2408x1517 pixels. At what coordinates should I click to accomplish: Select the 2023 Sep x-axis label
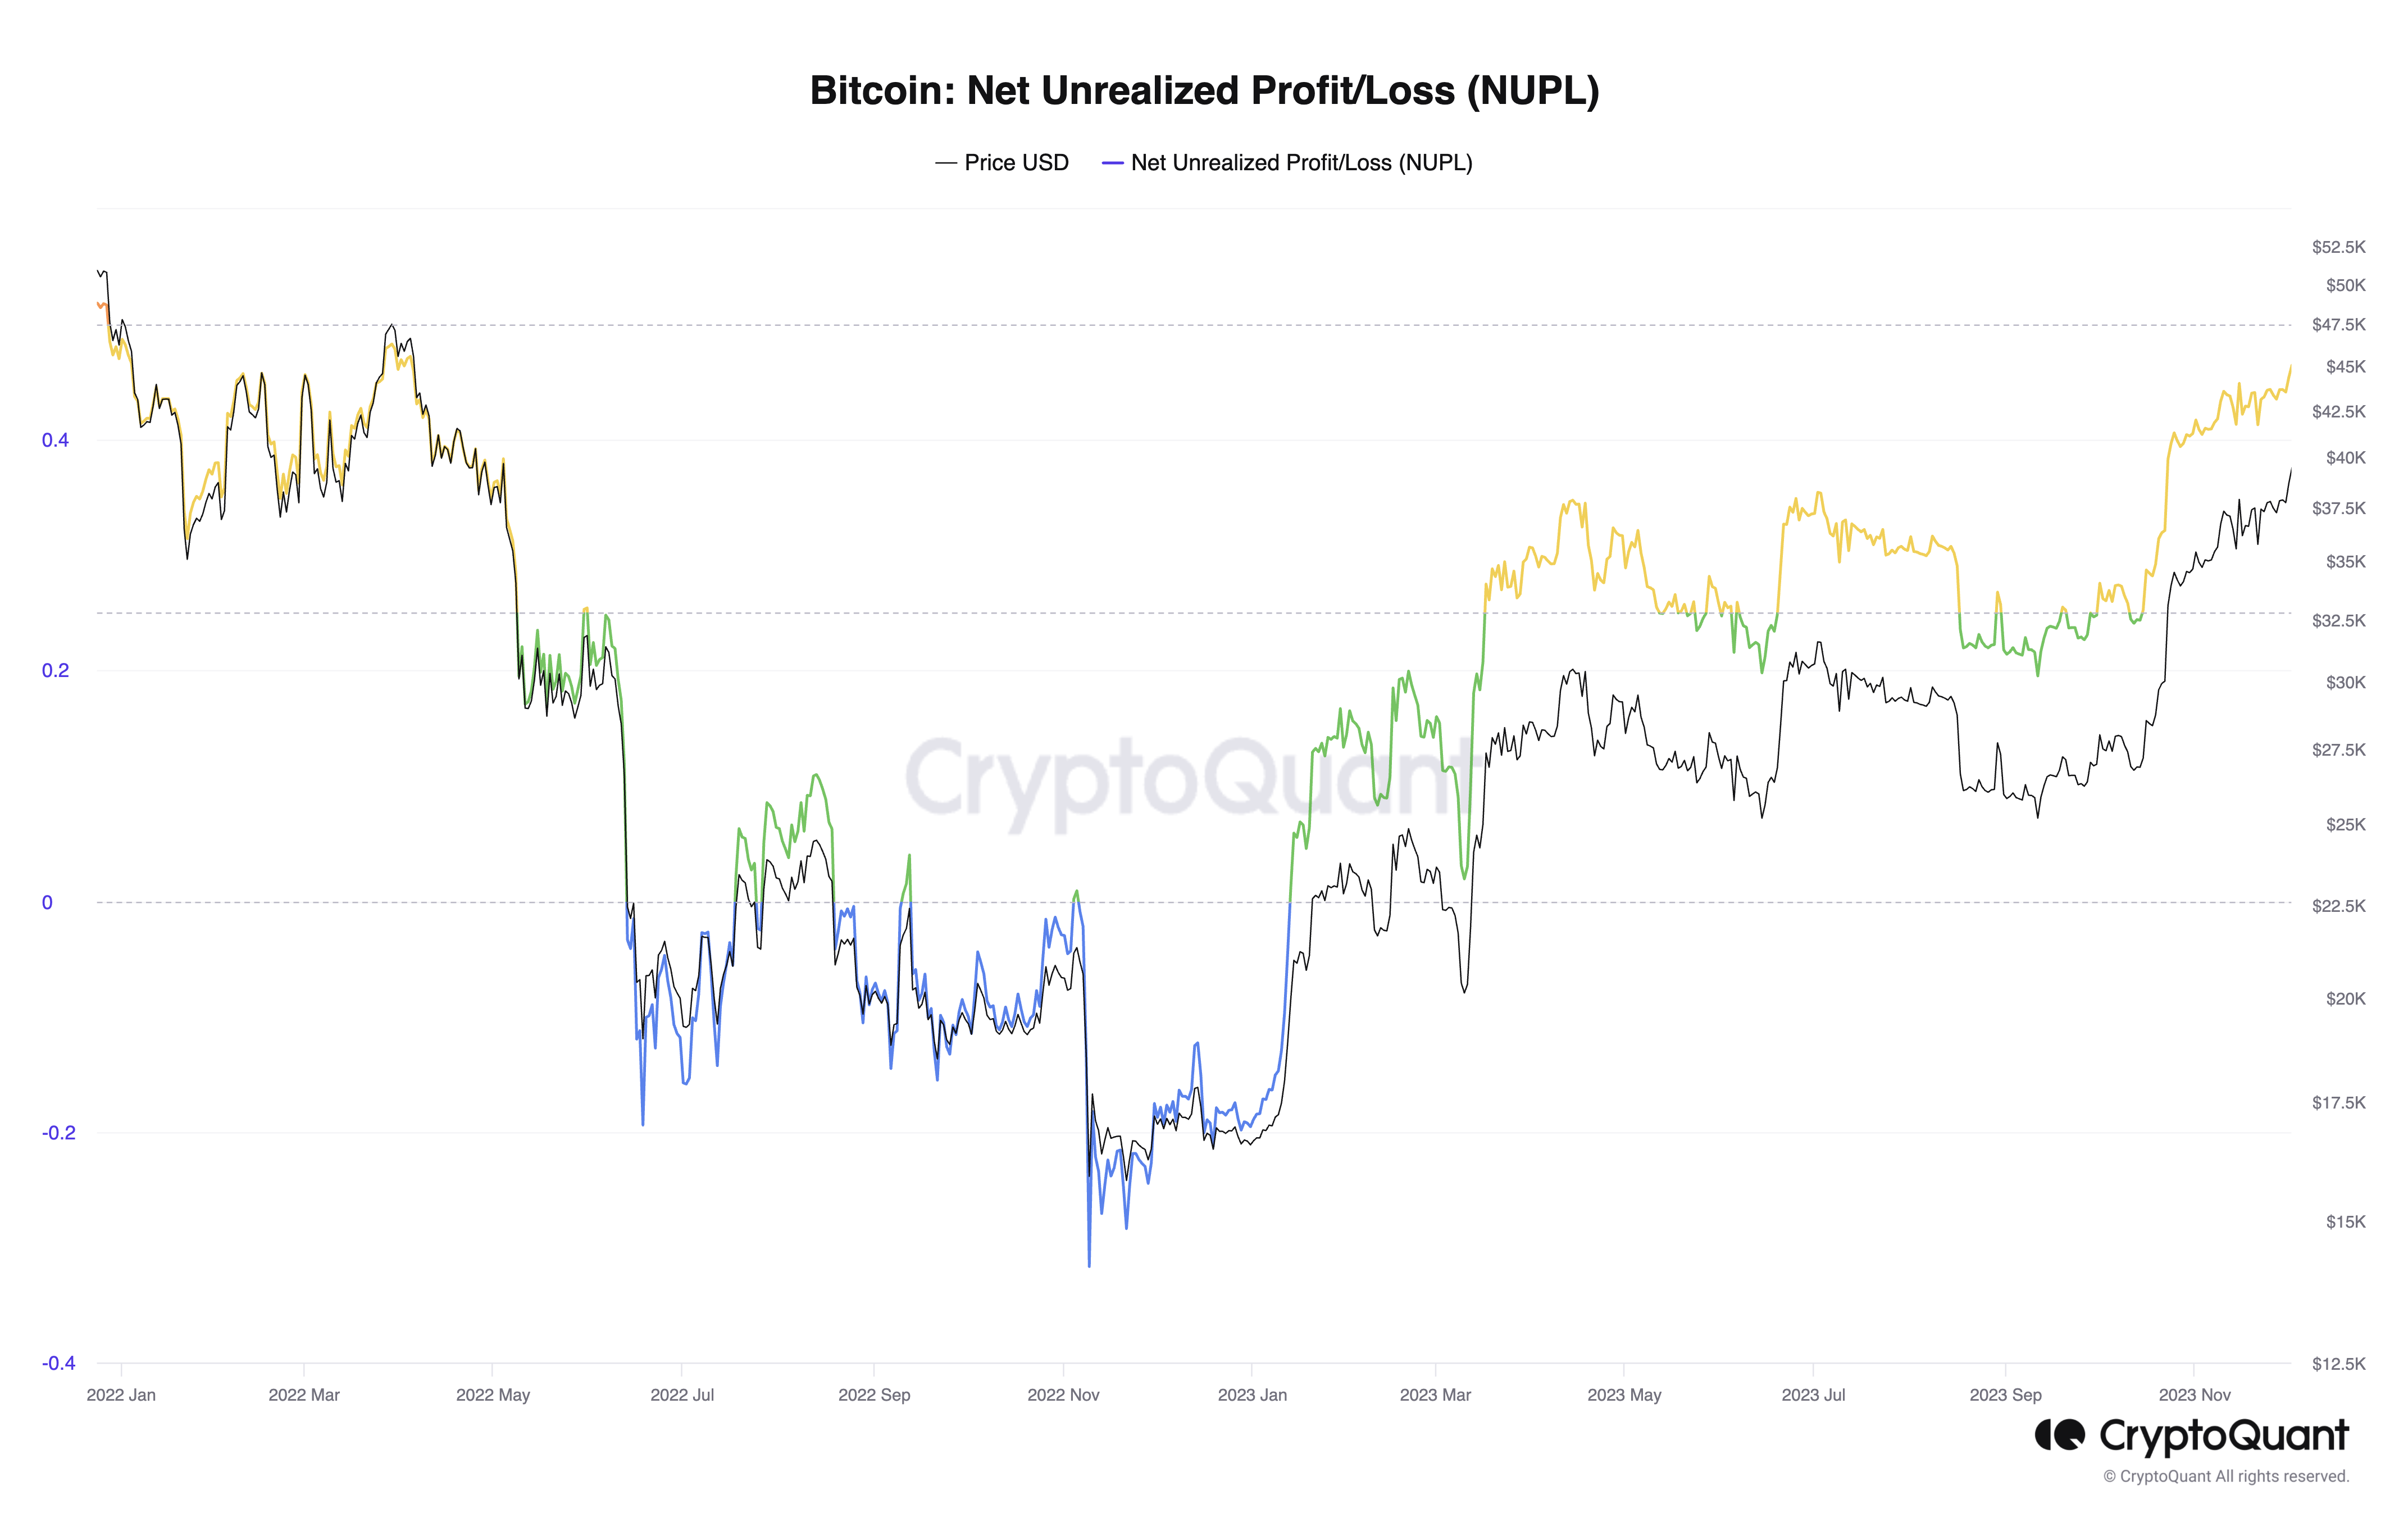2005,1394
